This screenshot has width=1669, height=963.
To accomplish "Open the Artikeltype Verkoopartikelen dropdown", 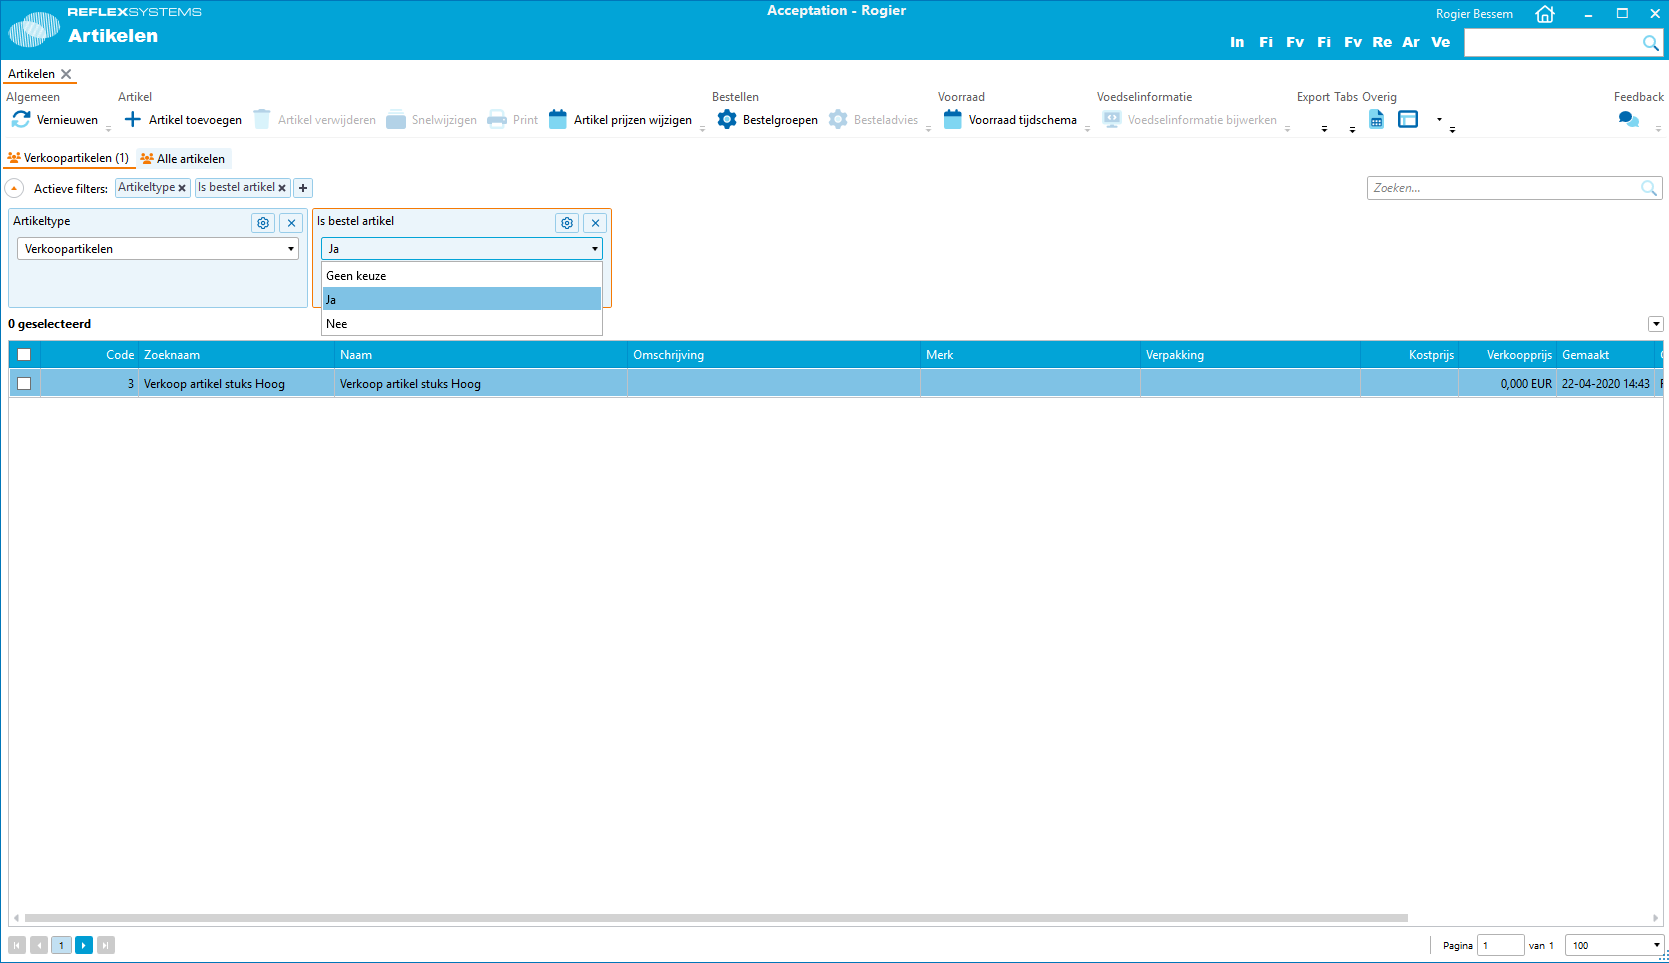I will (x=158, y=249).
